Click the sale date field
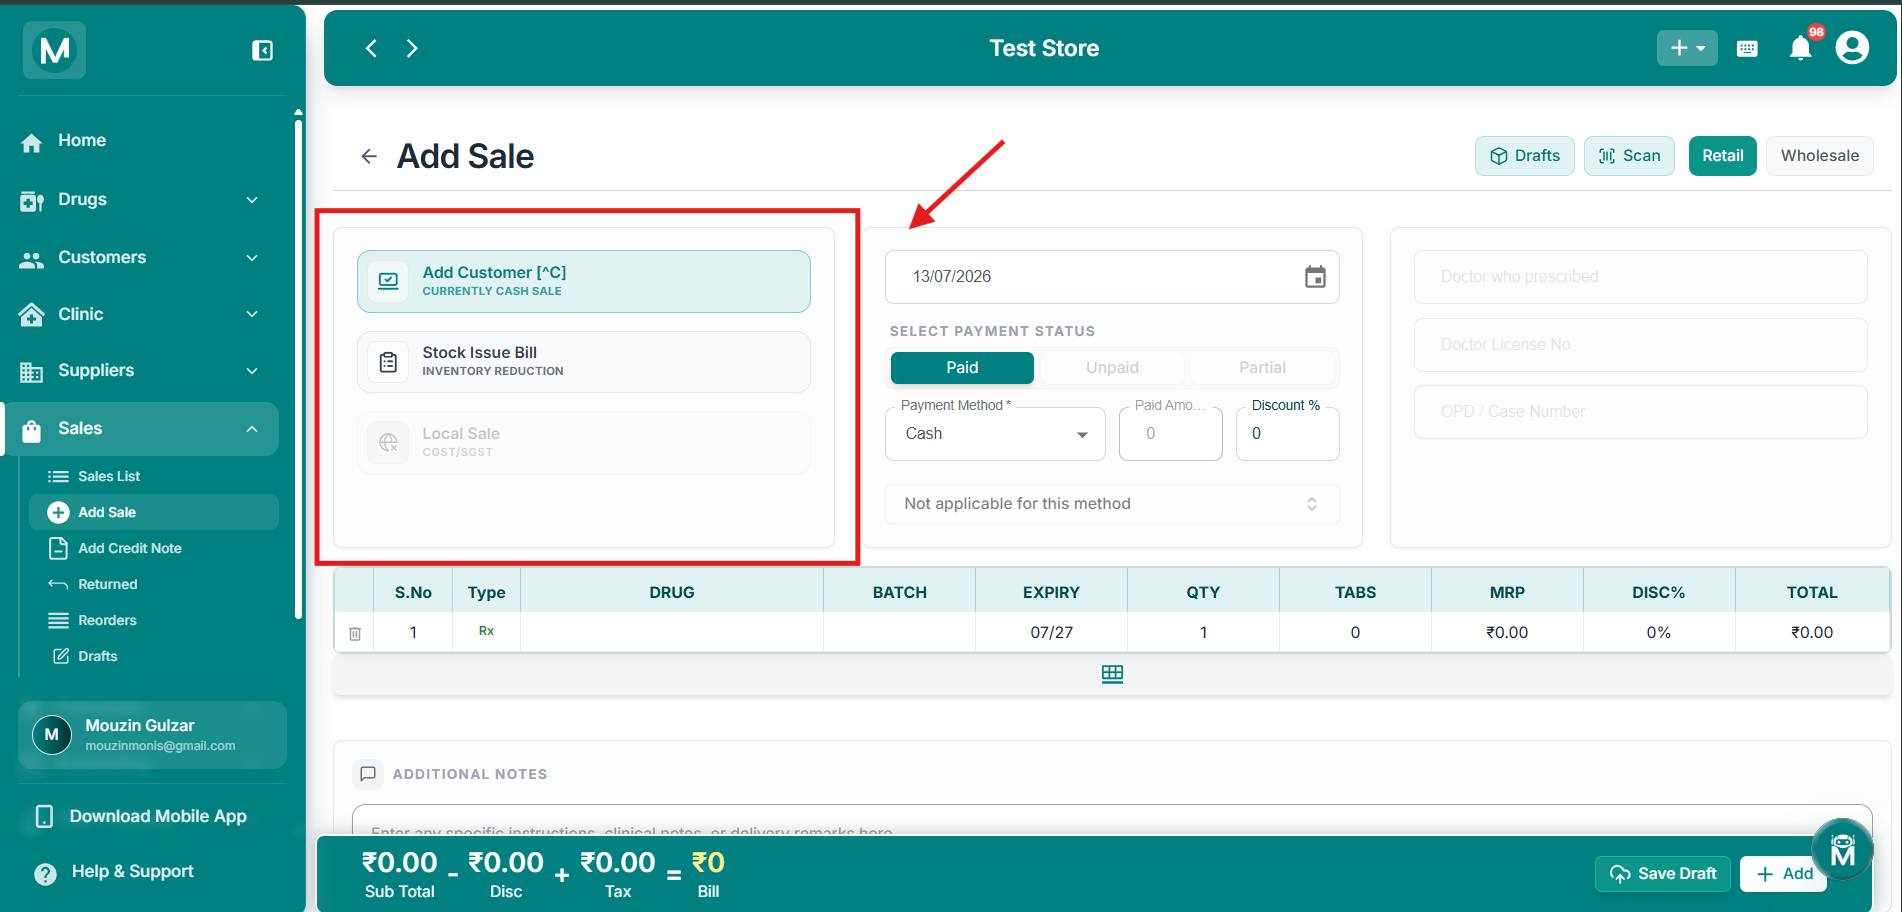 pos(1112,277)
